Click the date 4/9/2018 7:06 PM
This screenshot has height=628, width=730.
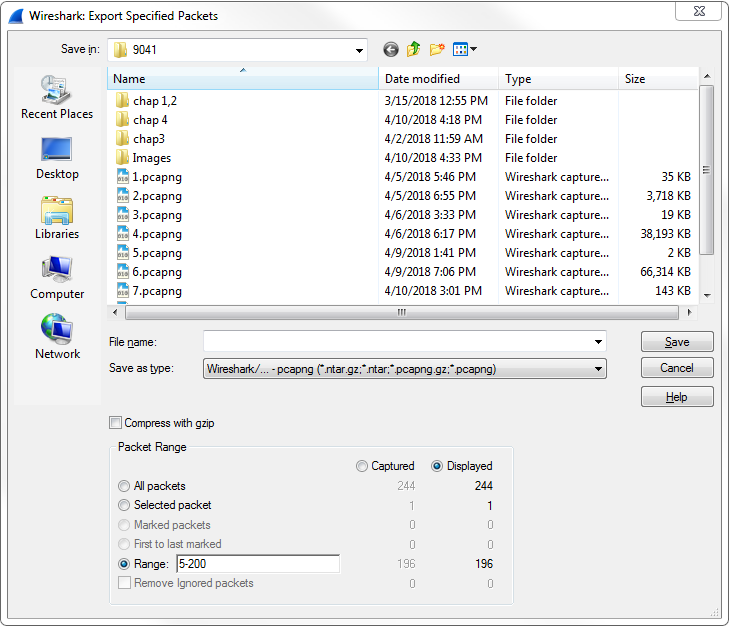click(430, 271)
